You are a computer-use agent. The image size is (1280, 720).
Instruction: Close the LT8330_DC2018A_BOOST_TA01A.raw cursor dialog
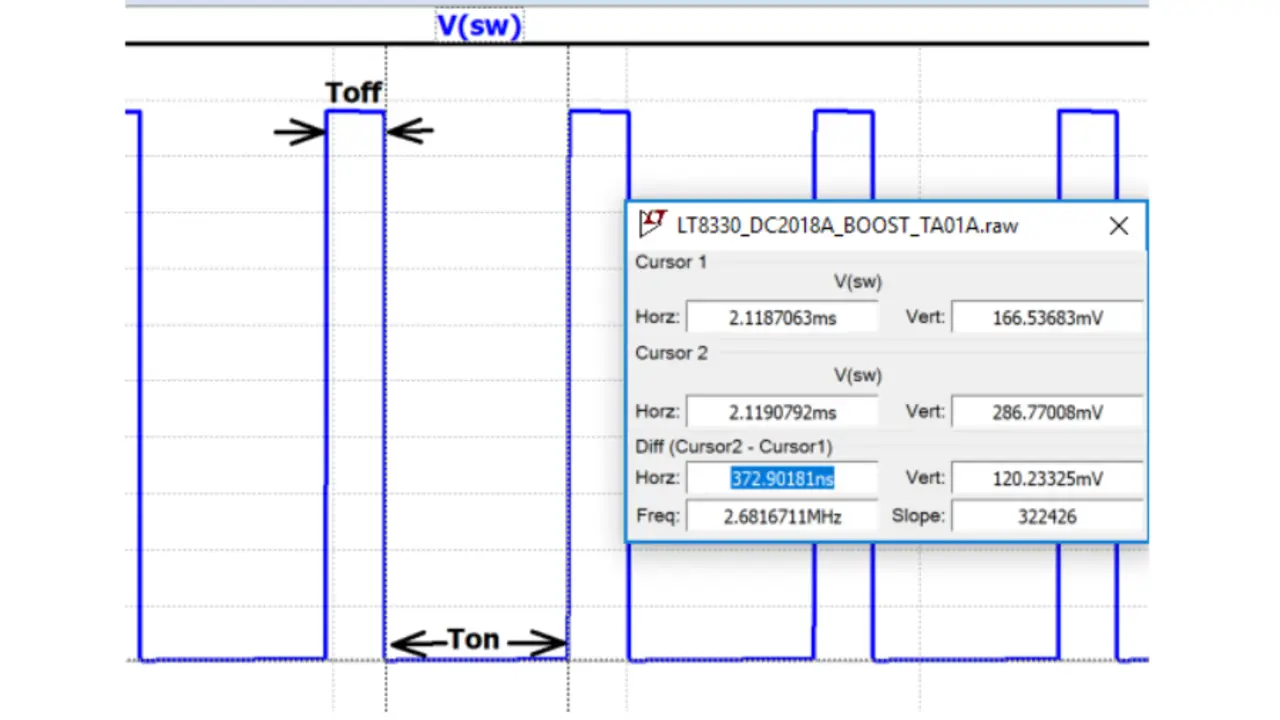point(1119,226)
